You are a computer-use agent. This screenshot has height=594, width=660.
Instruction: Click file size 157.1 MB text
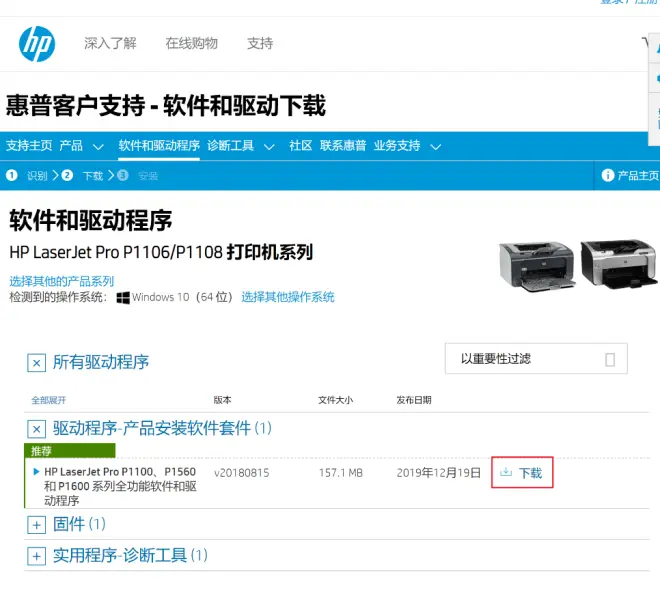(341, 473)
